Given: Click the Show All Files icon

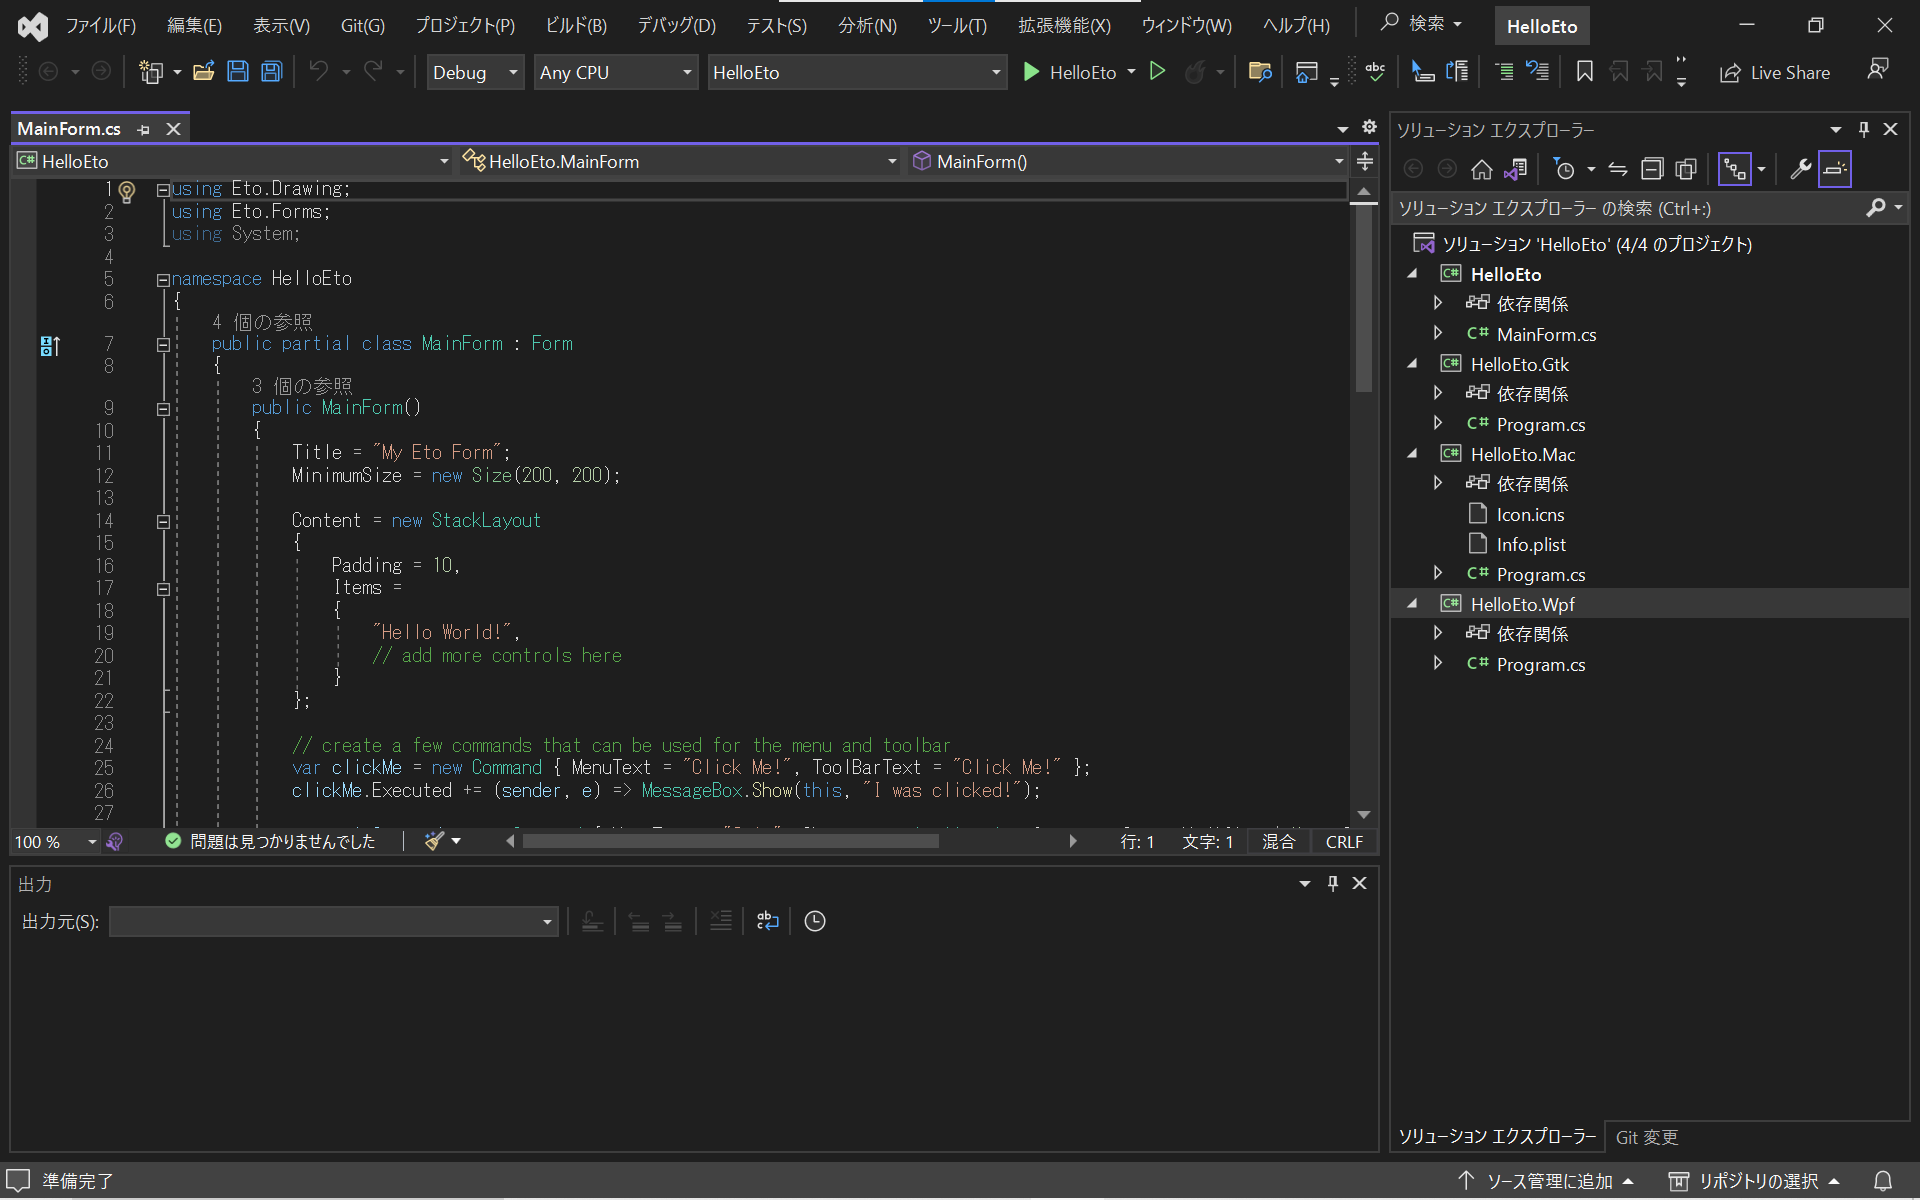Looking at the screenshot, I should tap(1686, 170).
